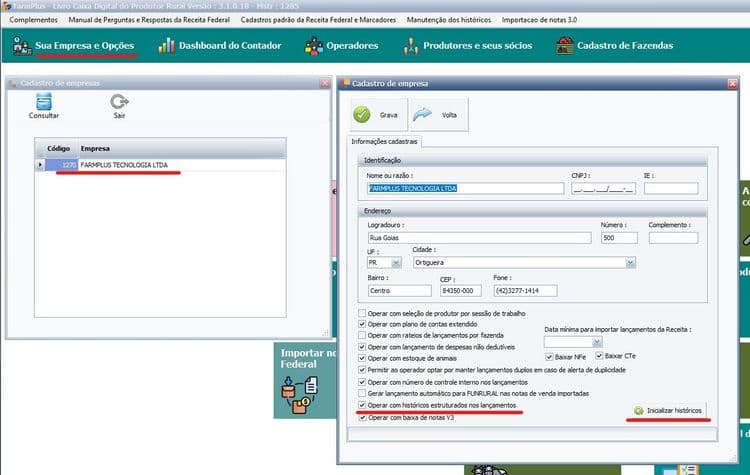This screenshot has width=750, height=475.
Task: Click the Consultar database icon
Action: tap(43, 102)
